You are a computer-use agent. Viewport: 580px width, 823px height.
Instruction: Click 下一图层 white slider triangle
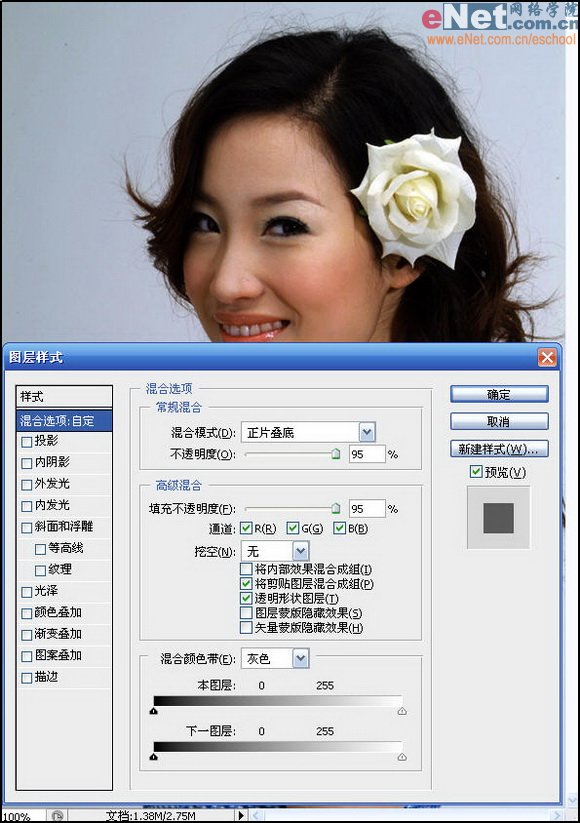pyautogui.click(x=402, y=757)
